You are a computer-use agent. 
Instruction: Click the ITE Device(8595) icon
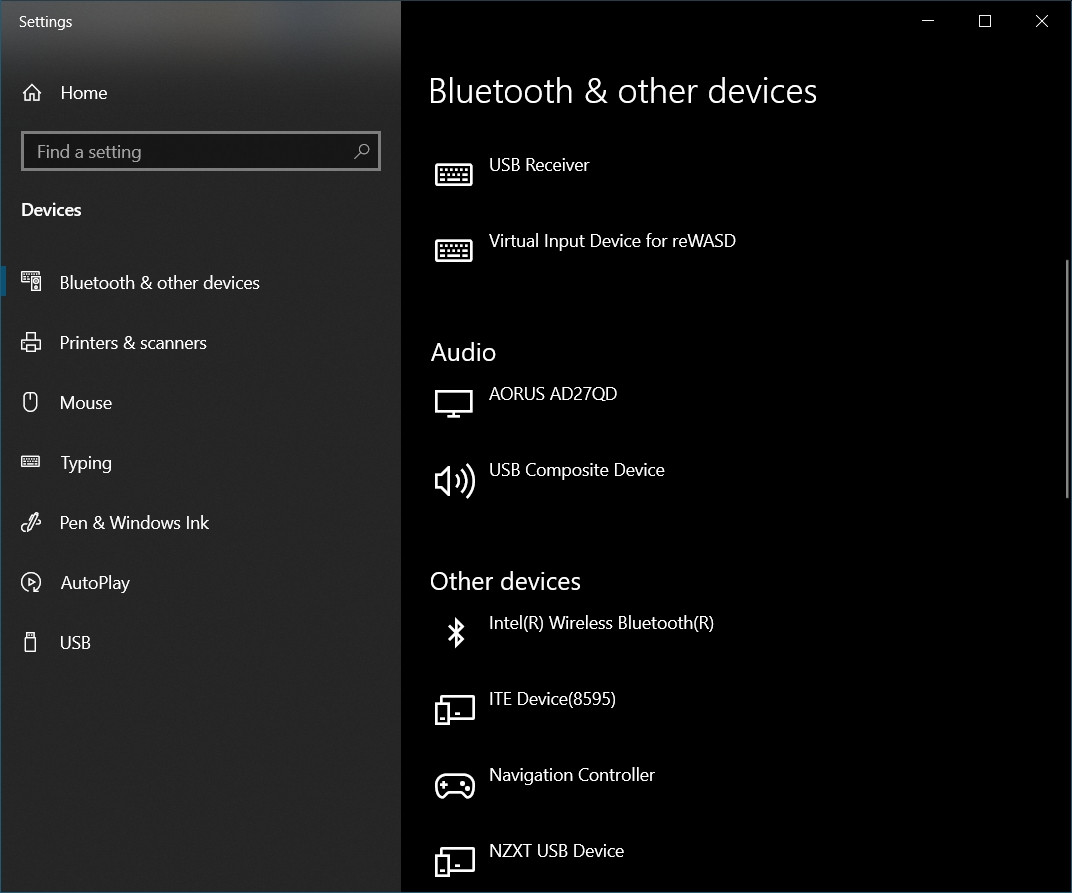tap(454, 709)
